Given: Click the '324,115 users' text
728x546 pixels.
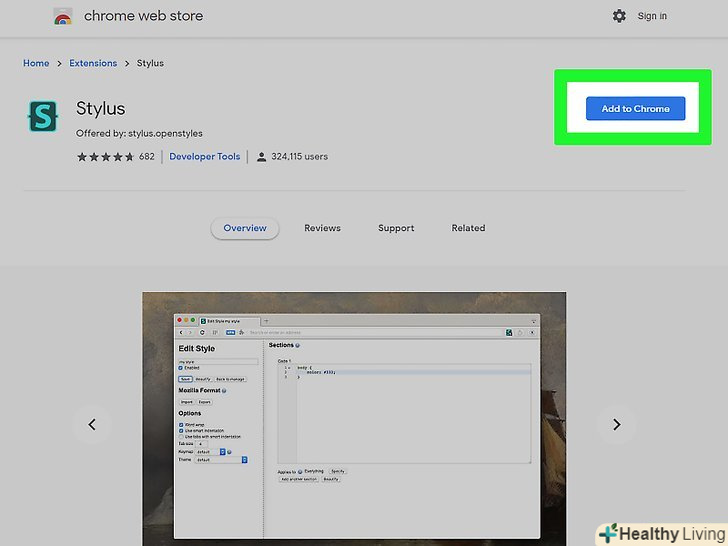Looking at the screenshot, I should click(x=299, y=157).
